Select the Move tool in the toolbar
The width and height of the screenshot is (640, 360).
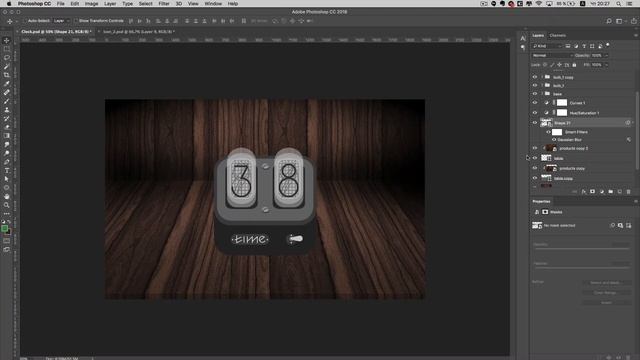pyautogui.click(x=7, y=40)
